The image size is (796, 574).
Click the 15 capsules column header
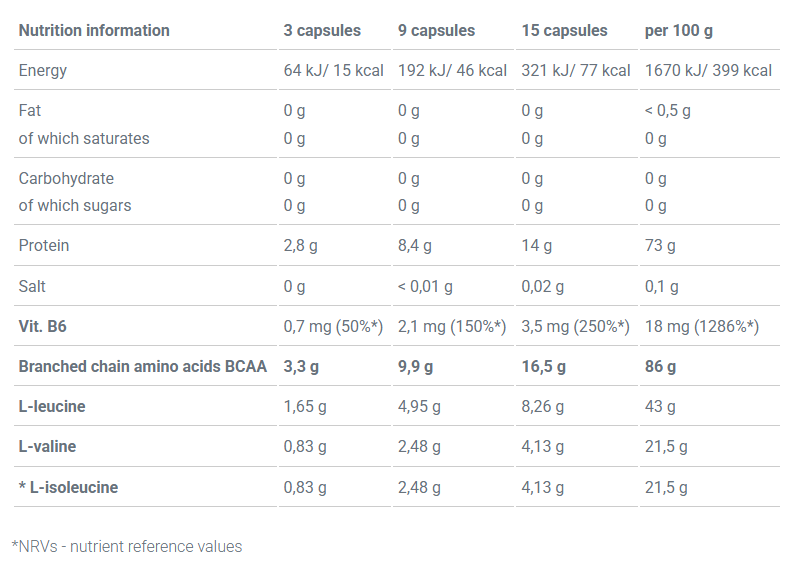(x=564, y=30)
